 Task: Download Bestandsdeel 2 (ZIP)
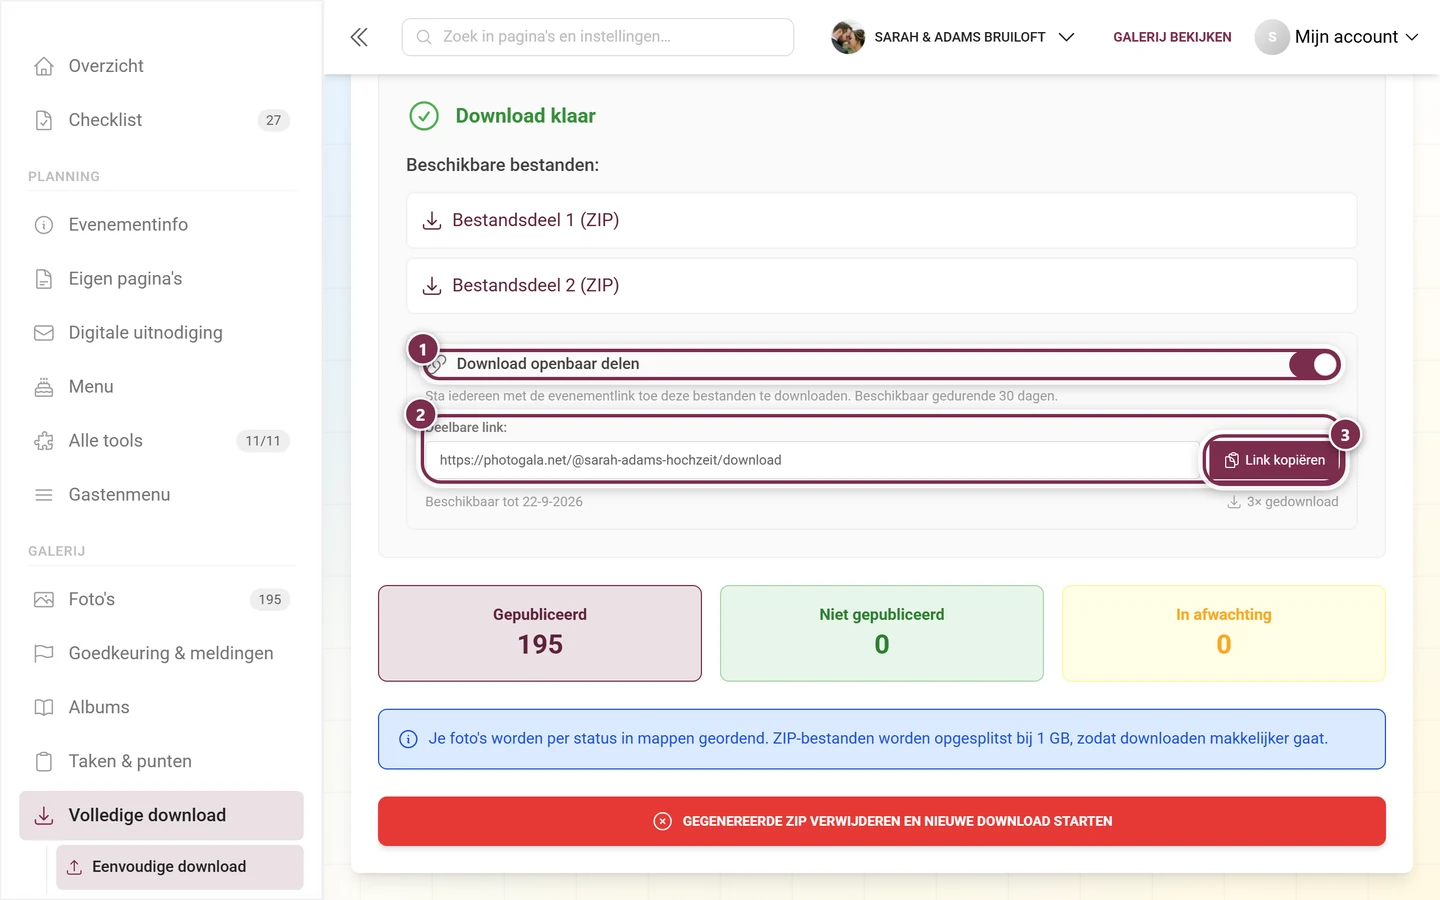(881, 286)
